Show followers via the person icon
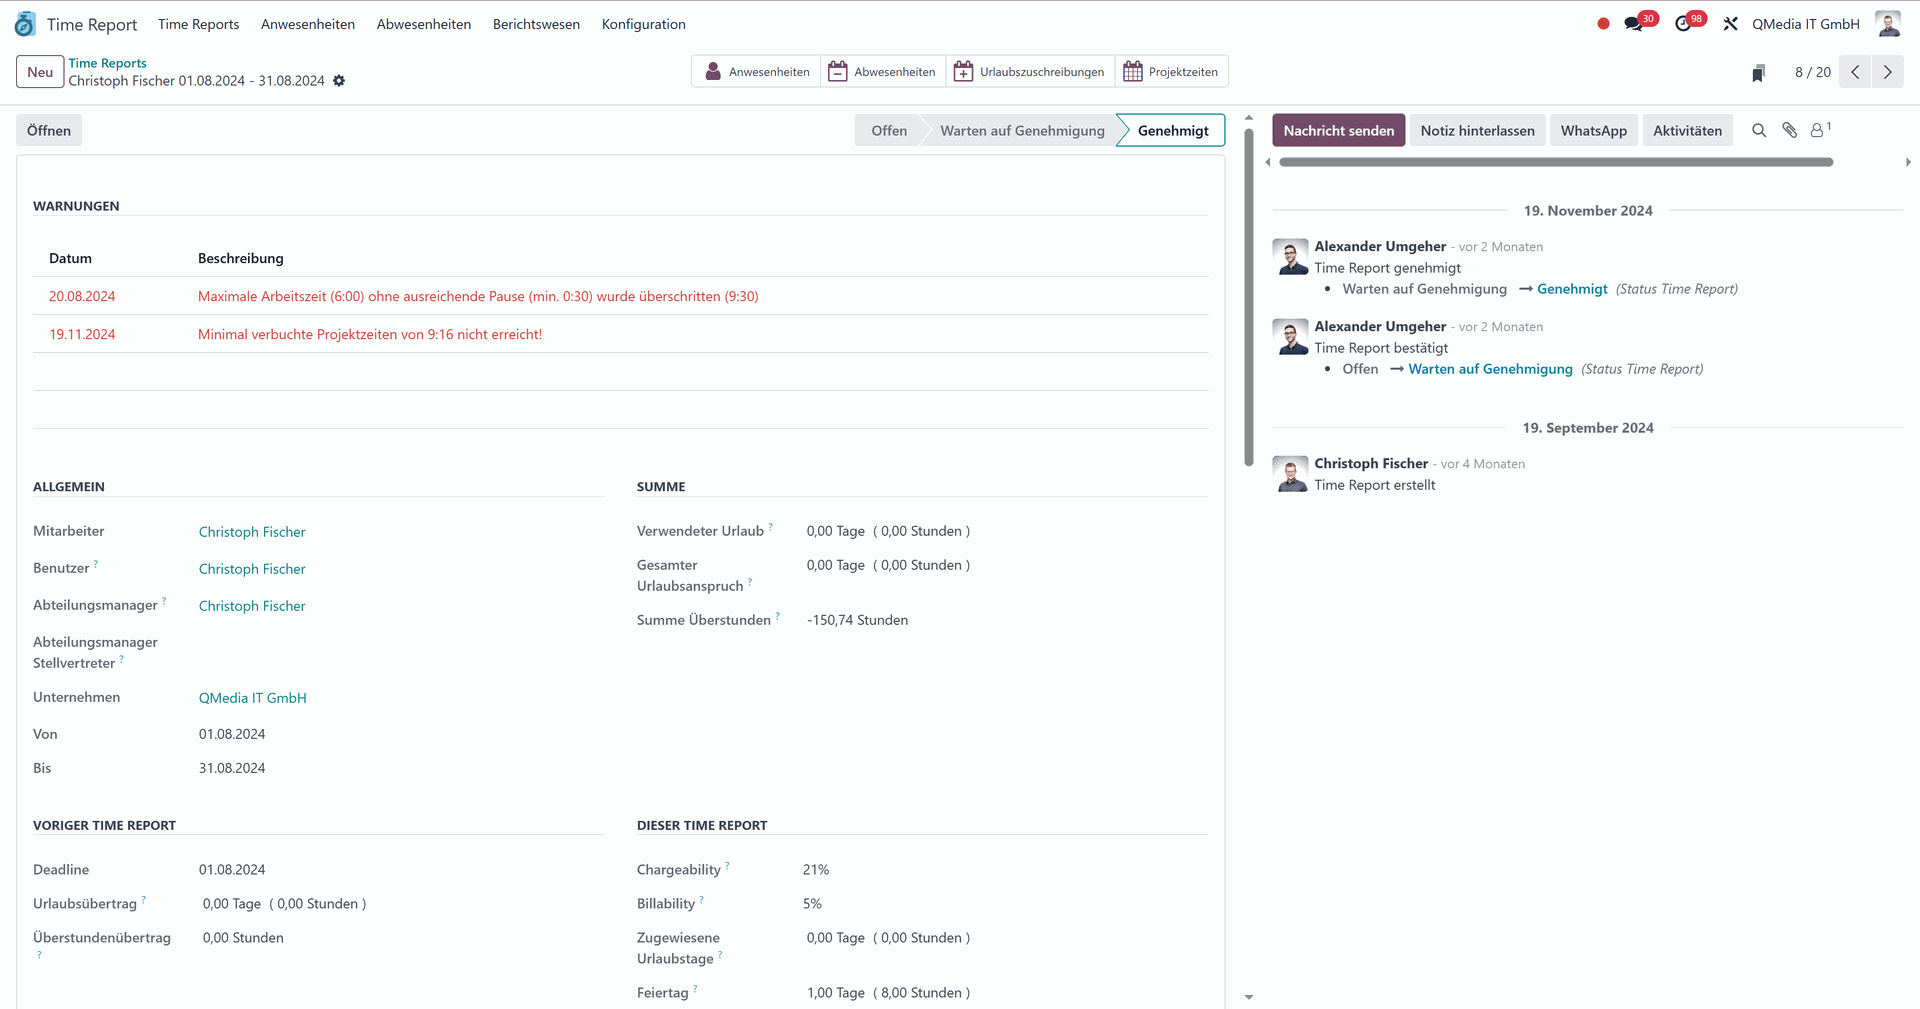1920x1009 pixels. (x=1818, y=131)
